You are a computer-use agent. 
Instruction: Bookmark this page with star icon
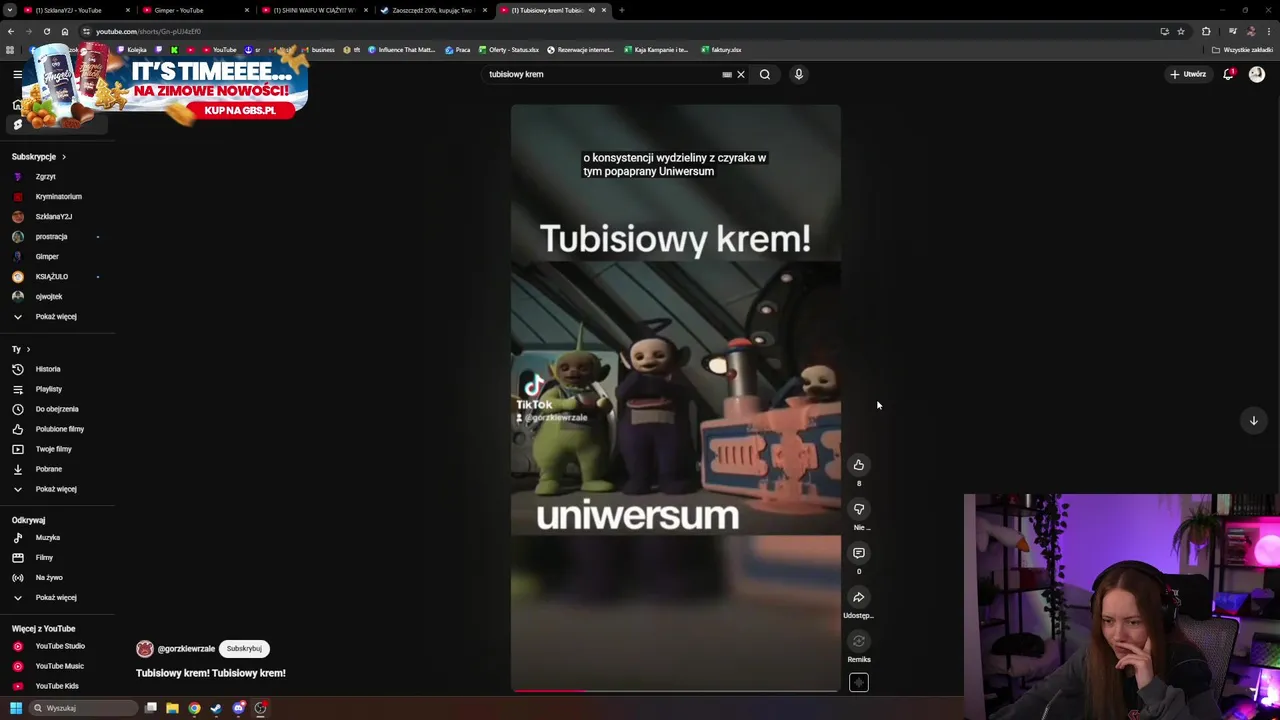pyautogui.click(x=1180, y=31)
